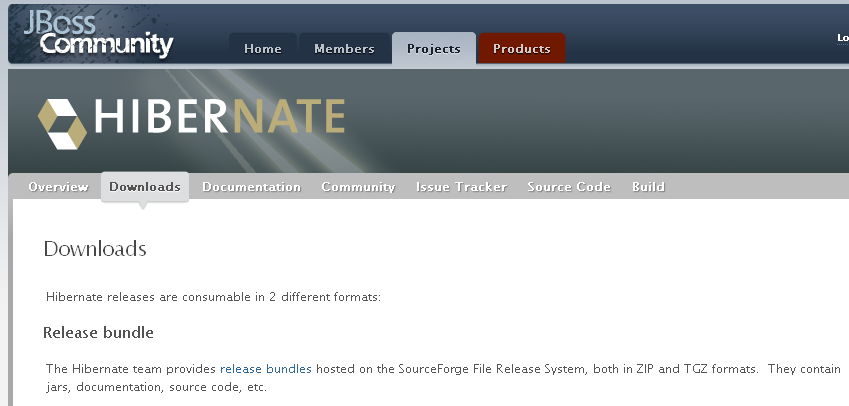Open the Home tab
Image resolution: width=849 pixels, height=406 pixels.
tap(263, 49)
